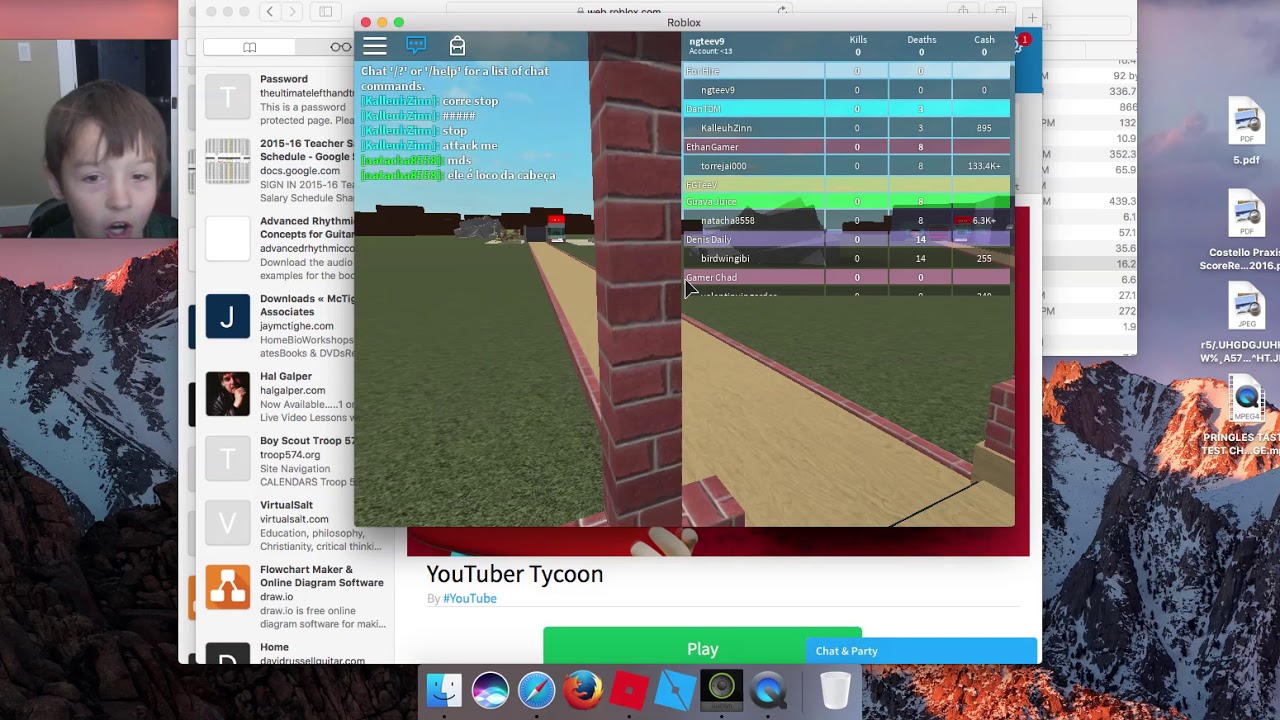
Task: Go forward in Safari window
Action: [x=292, y=12]
